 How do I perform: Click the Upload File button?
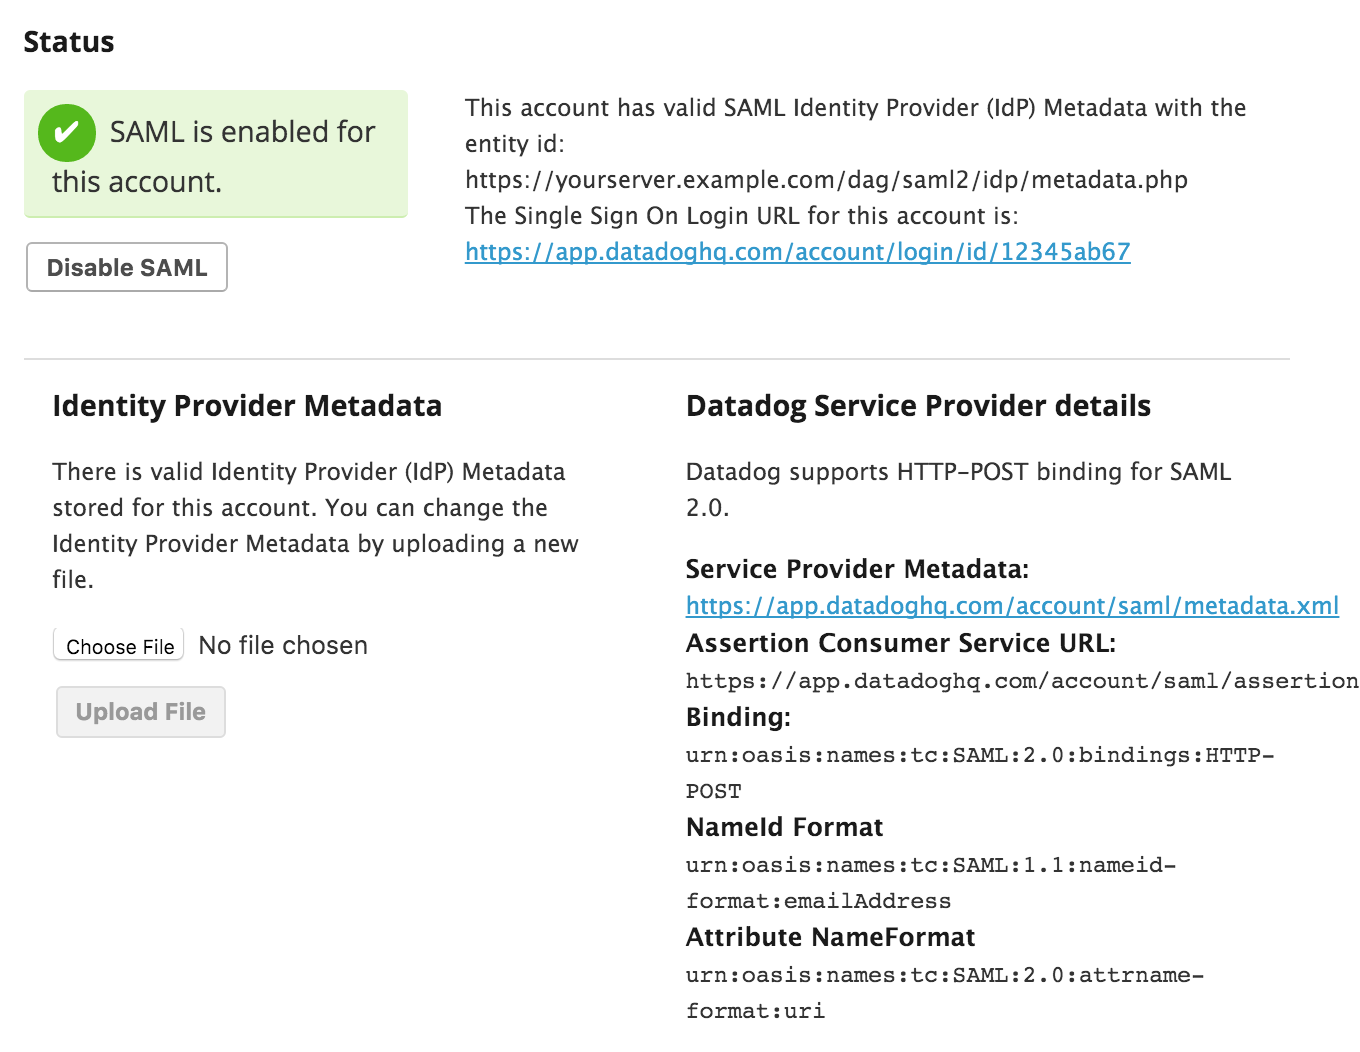141,712
